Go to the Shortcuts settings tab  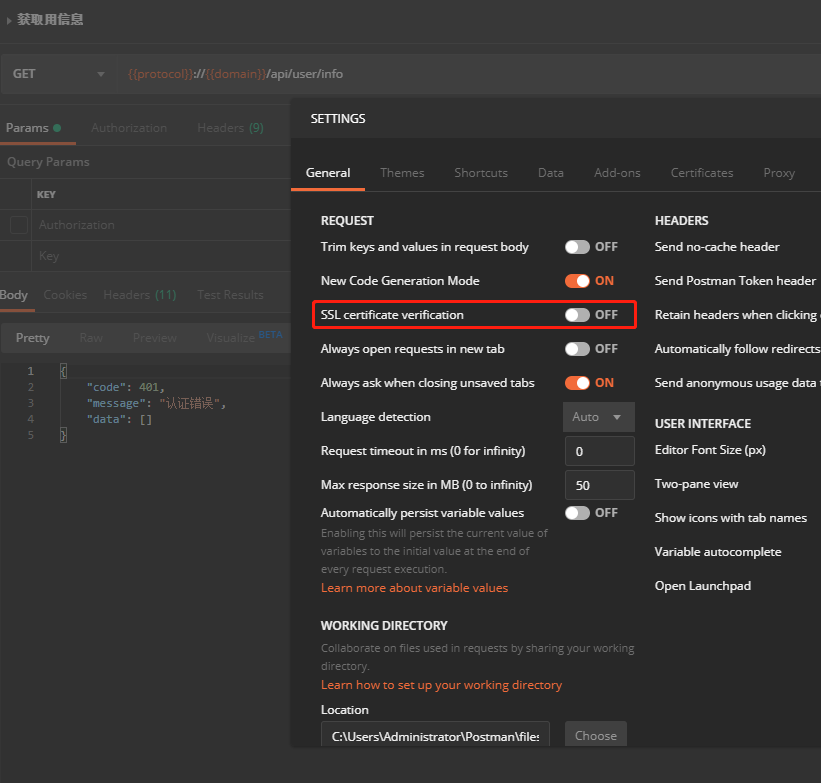coord(481,173)
